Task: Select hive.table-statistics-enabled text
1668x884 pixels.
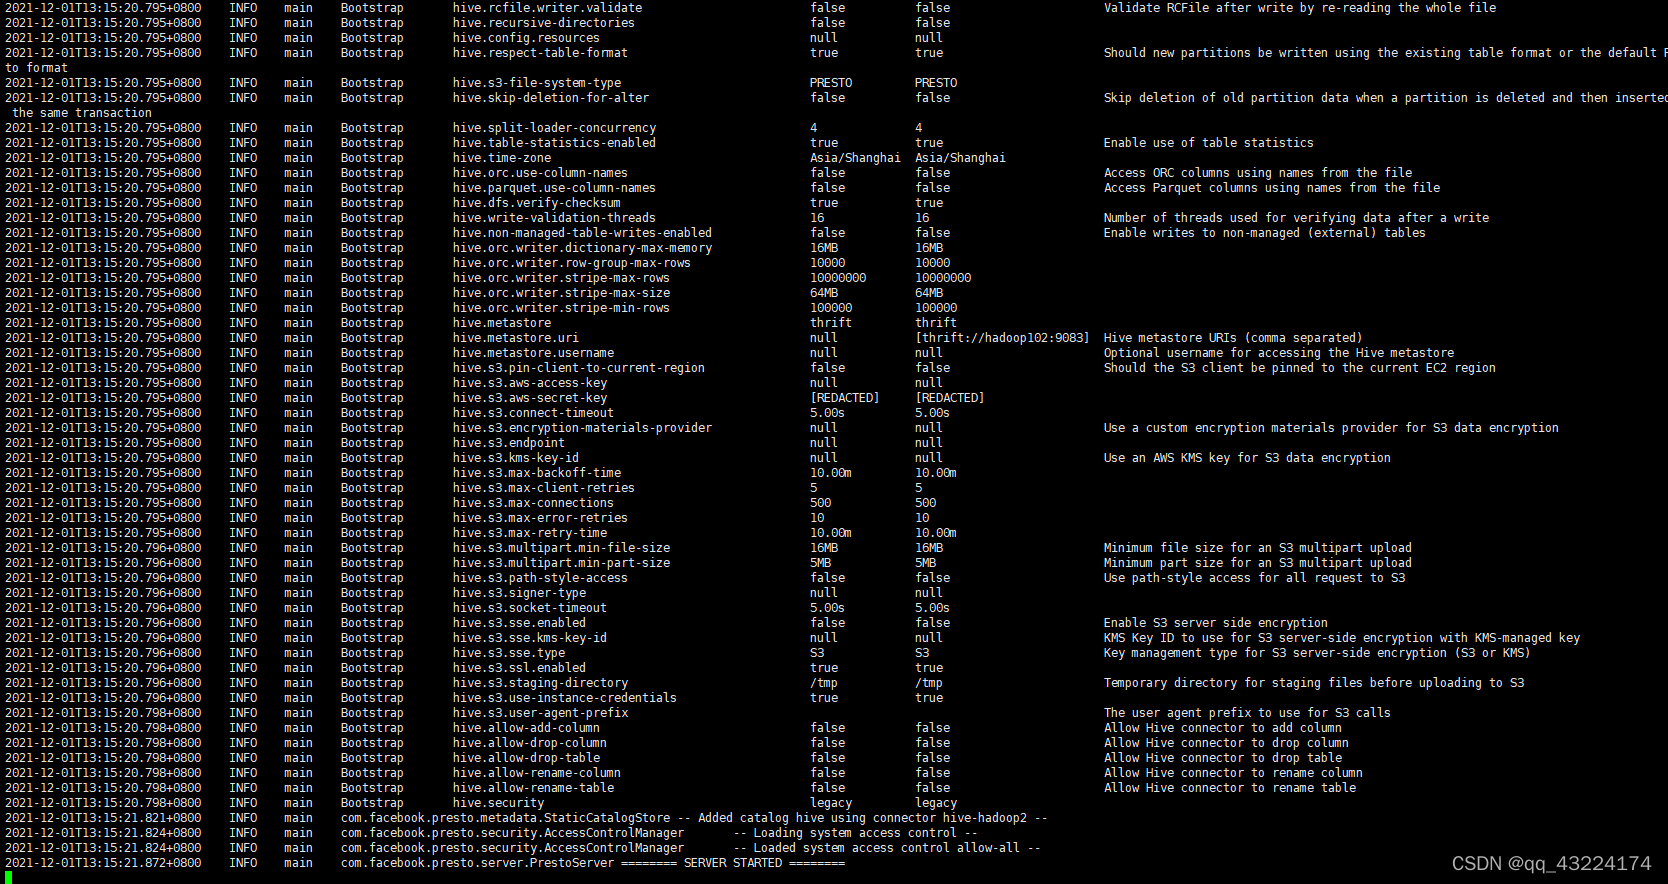Action: (554, 143)
